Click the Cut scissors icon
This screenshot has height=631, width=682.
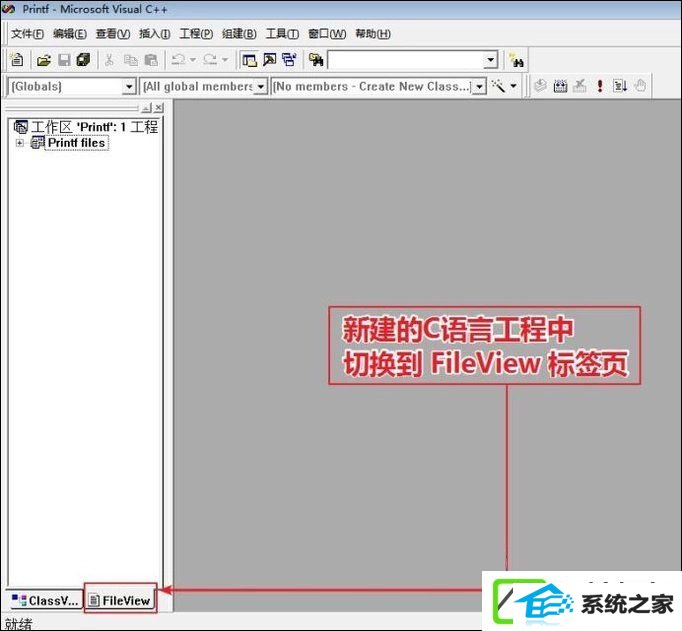point(109,60)
